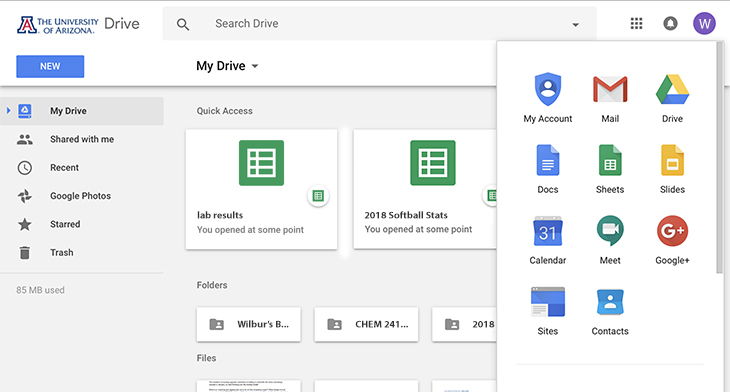Click the Sheets badge on lab results

pos(318,196)
